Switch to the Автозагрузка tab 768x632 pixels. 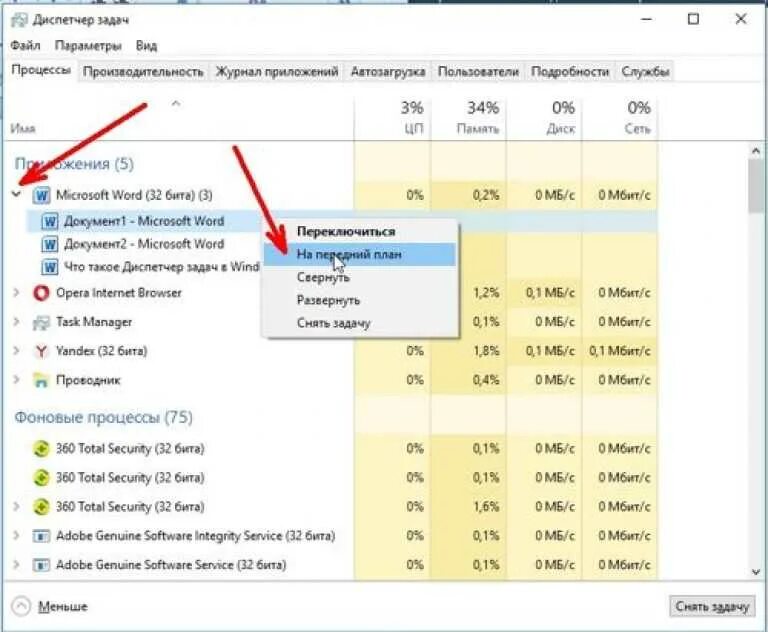(388, 72)
